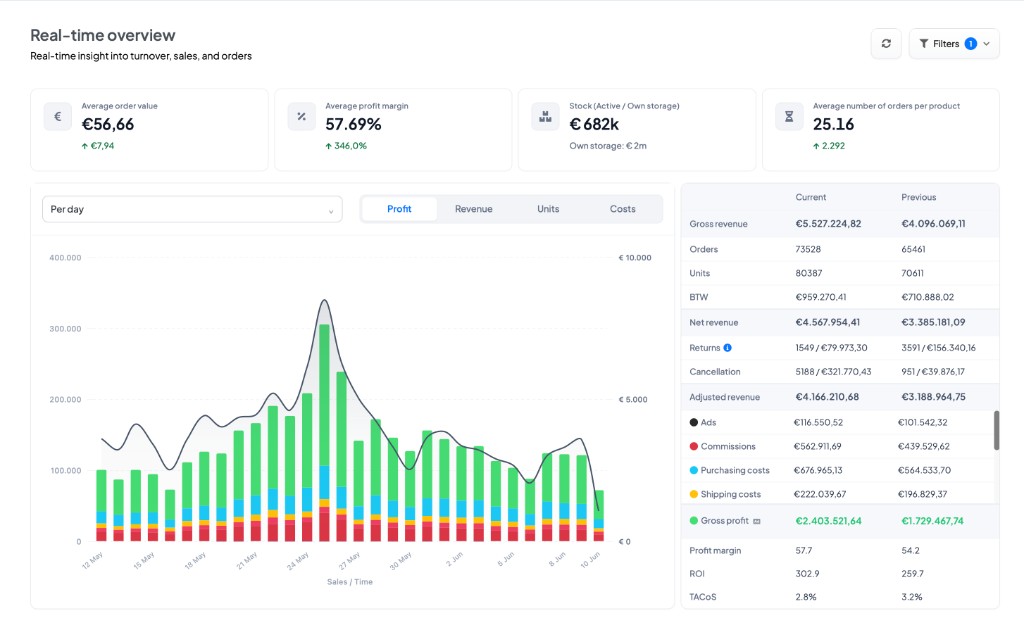Click the euro icon on Average order value
Screen dimensions: 1024x618
pyautogui.click(x=57, y=117)
